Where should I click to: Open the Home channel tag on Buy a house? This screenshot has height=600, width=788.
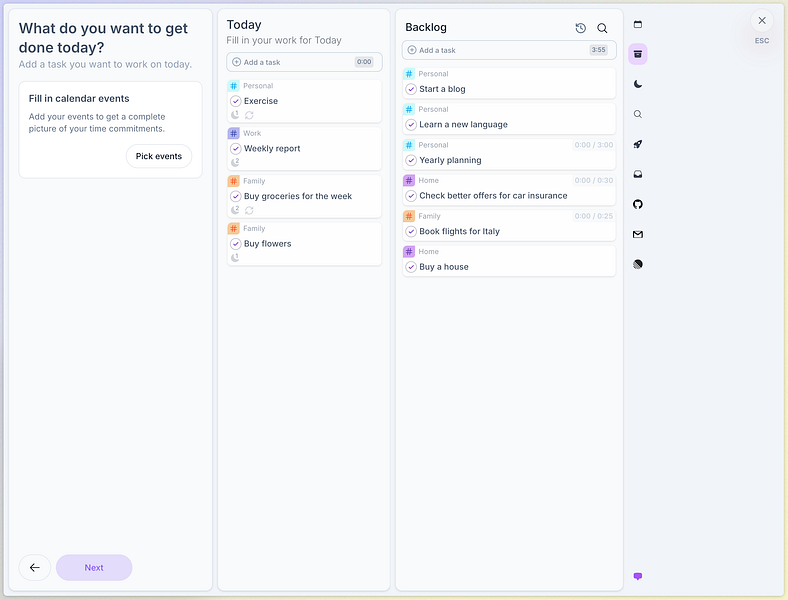(x=422, y=251)
